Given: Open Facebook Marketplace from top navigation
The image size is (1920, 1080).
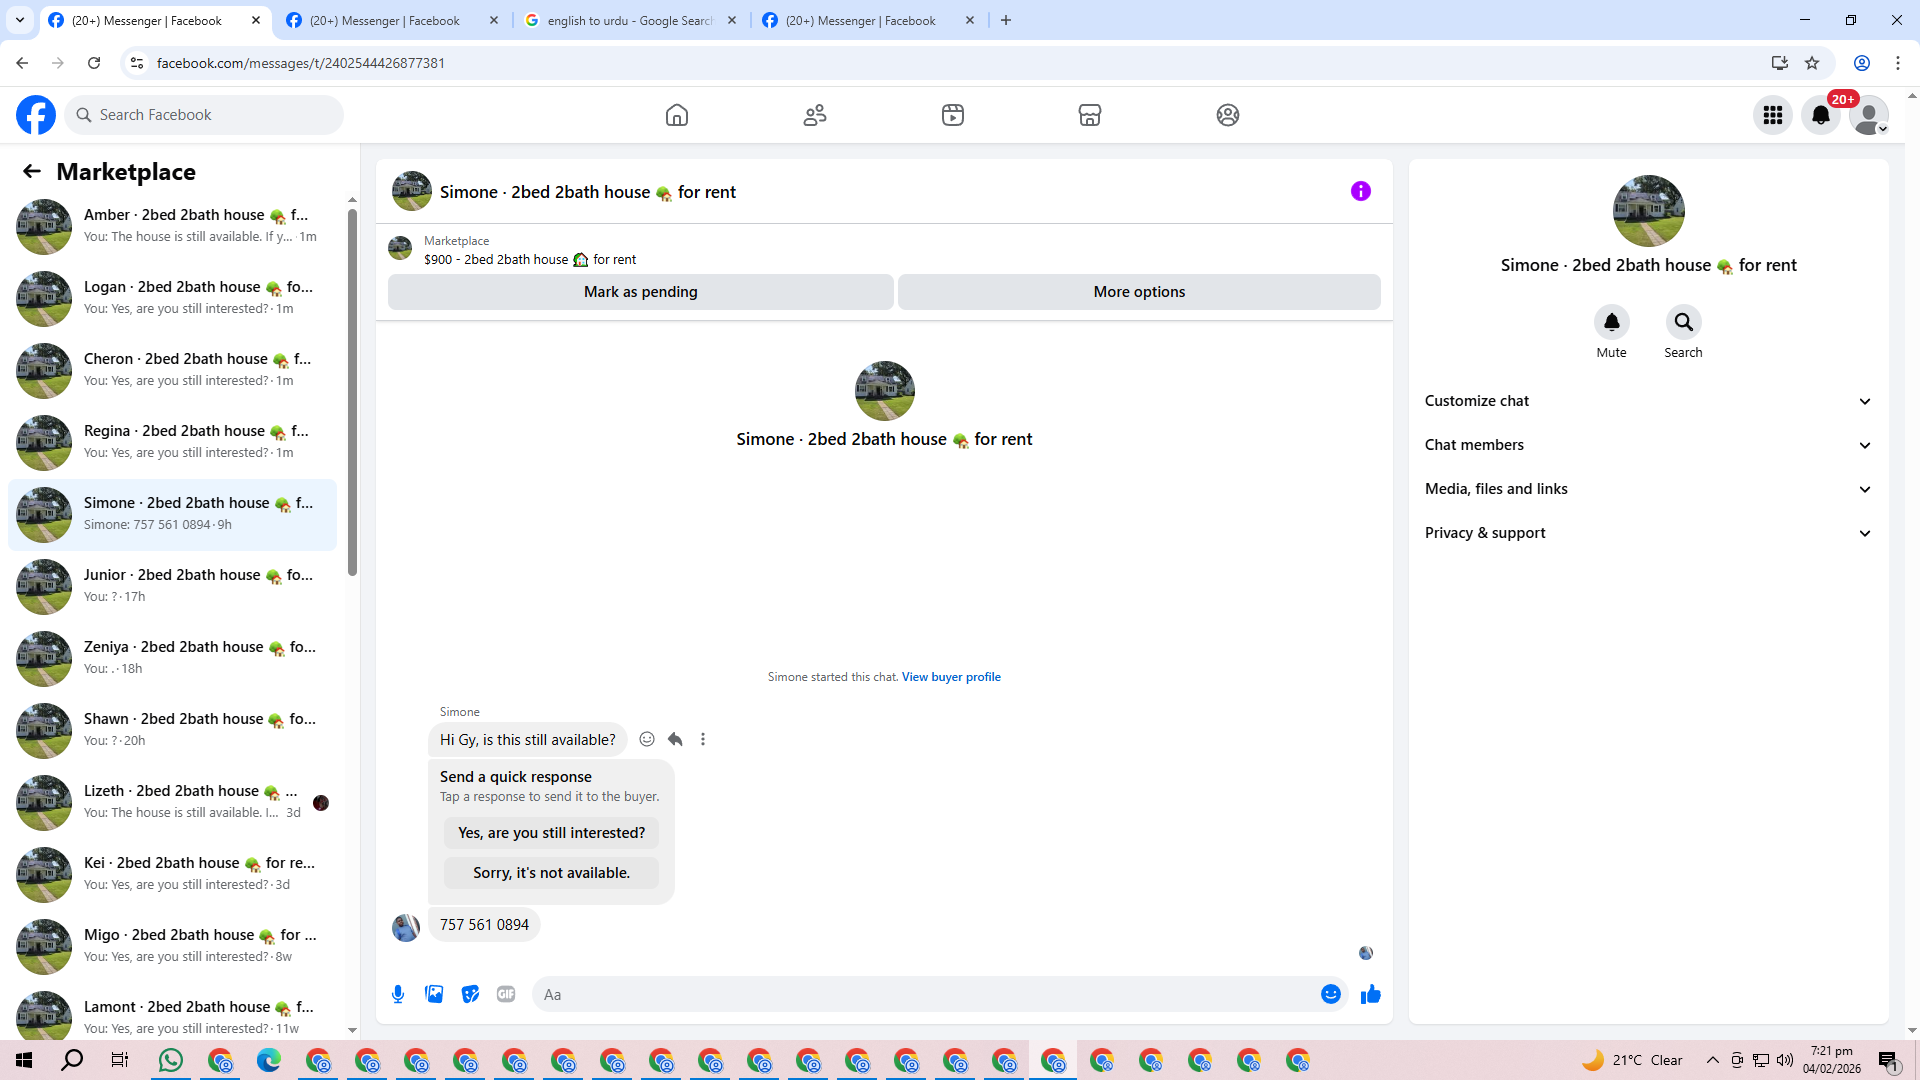Looking at the screenshot, I should point(1089,115).
